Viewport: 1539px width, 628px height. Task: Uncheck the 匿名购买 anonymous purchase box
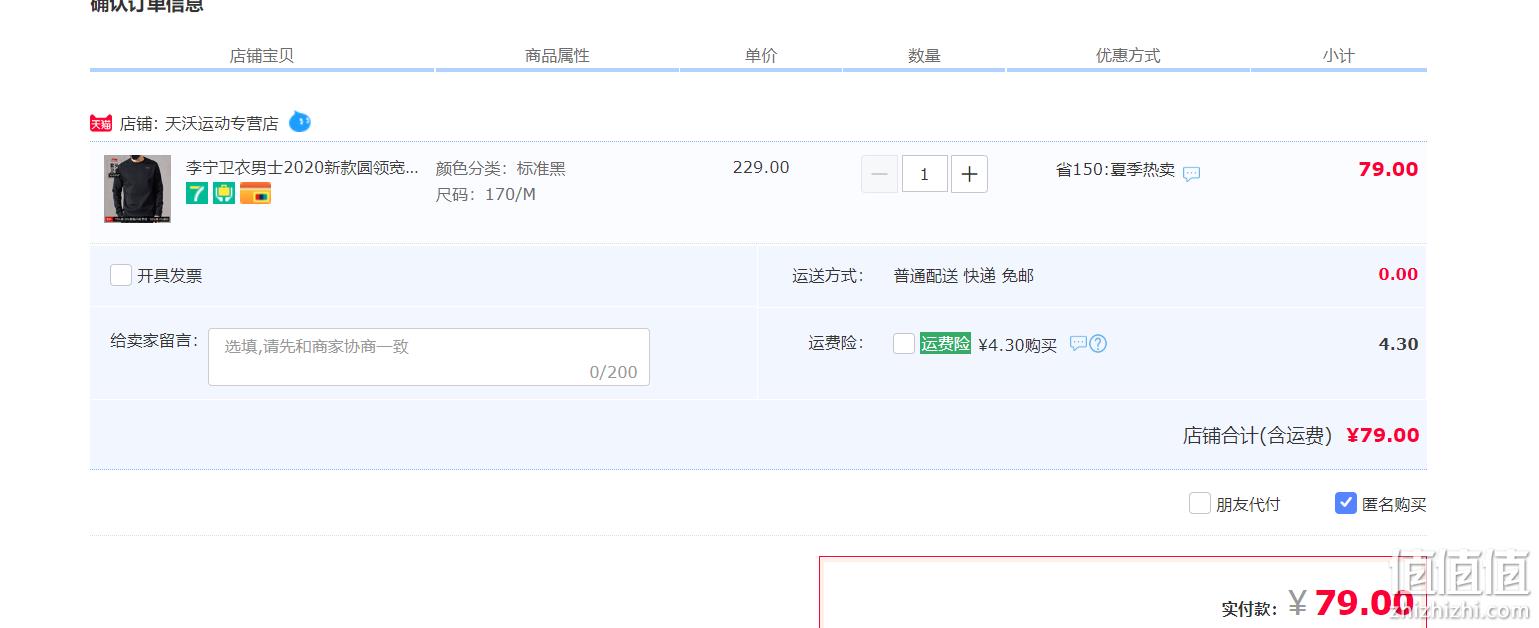[1346, 503]
